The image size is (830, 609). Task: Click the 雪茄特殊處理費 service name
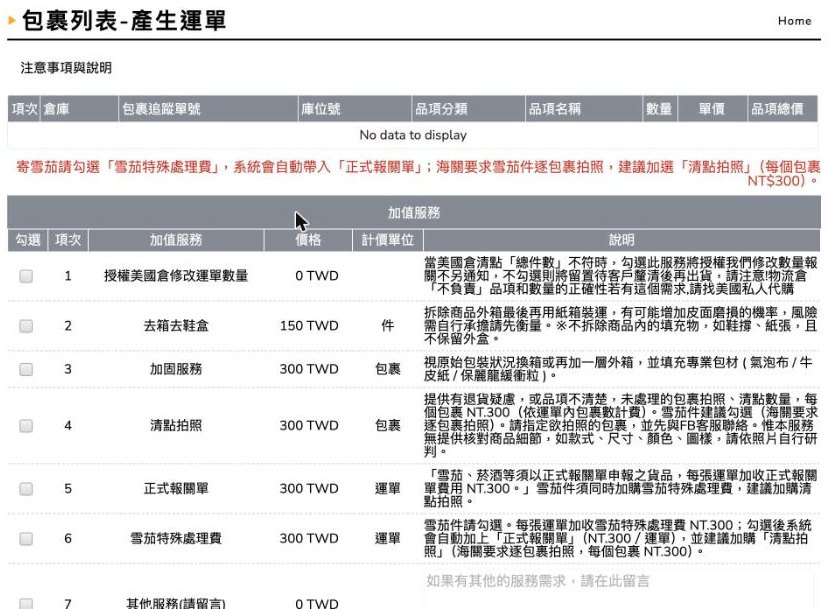point(176,539)
